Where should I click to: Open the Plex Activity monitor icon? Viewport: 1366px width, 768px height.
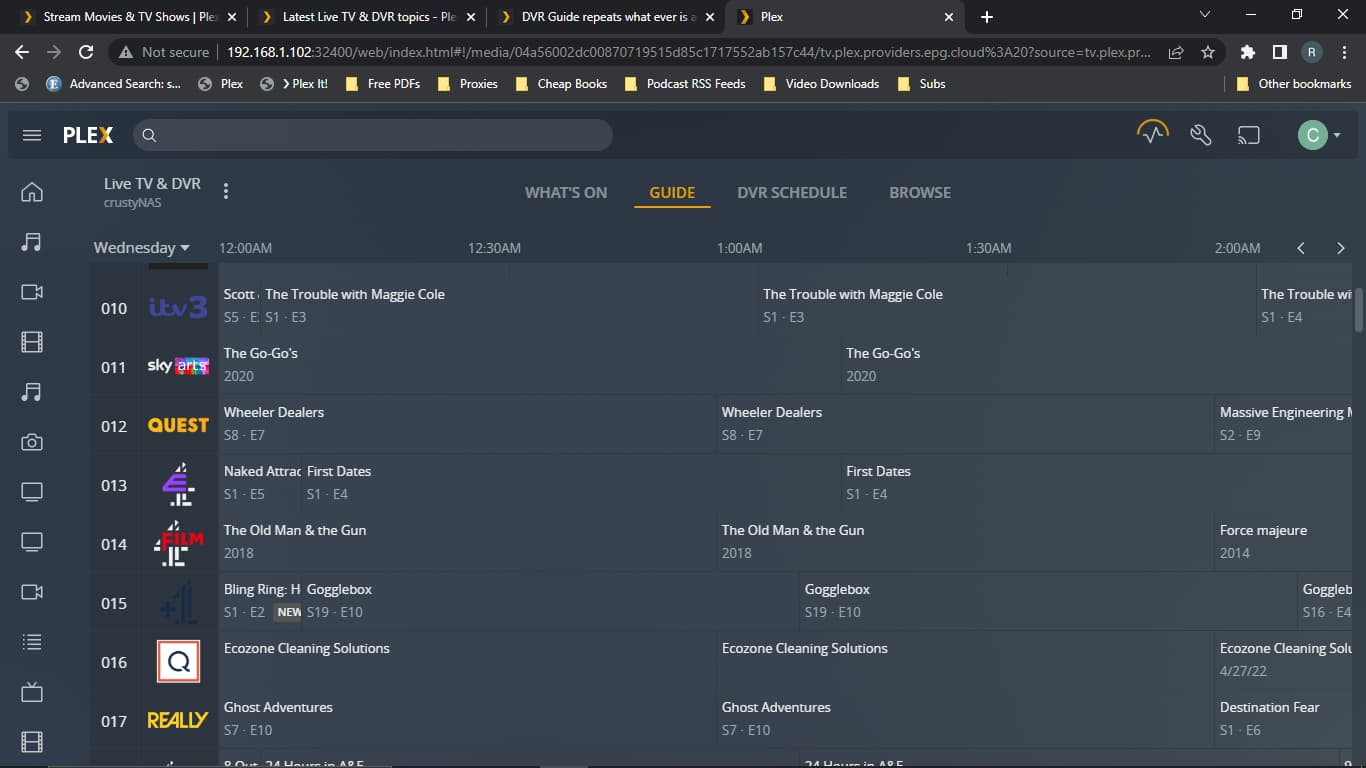[x=1153, y=134]
